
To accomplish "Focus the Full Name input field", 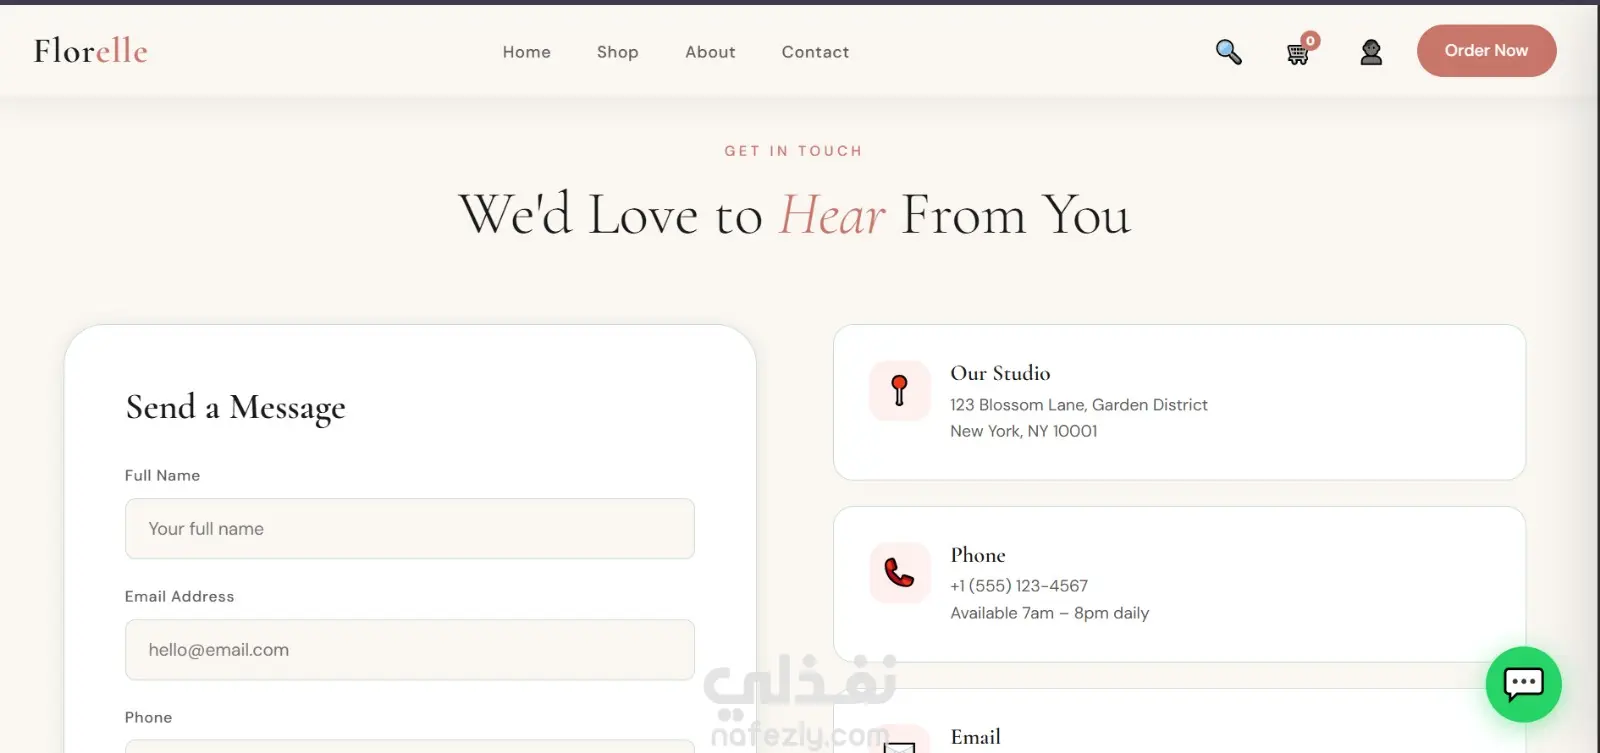I will tap(409, 528).
